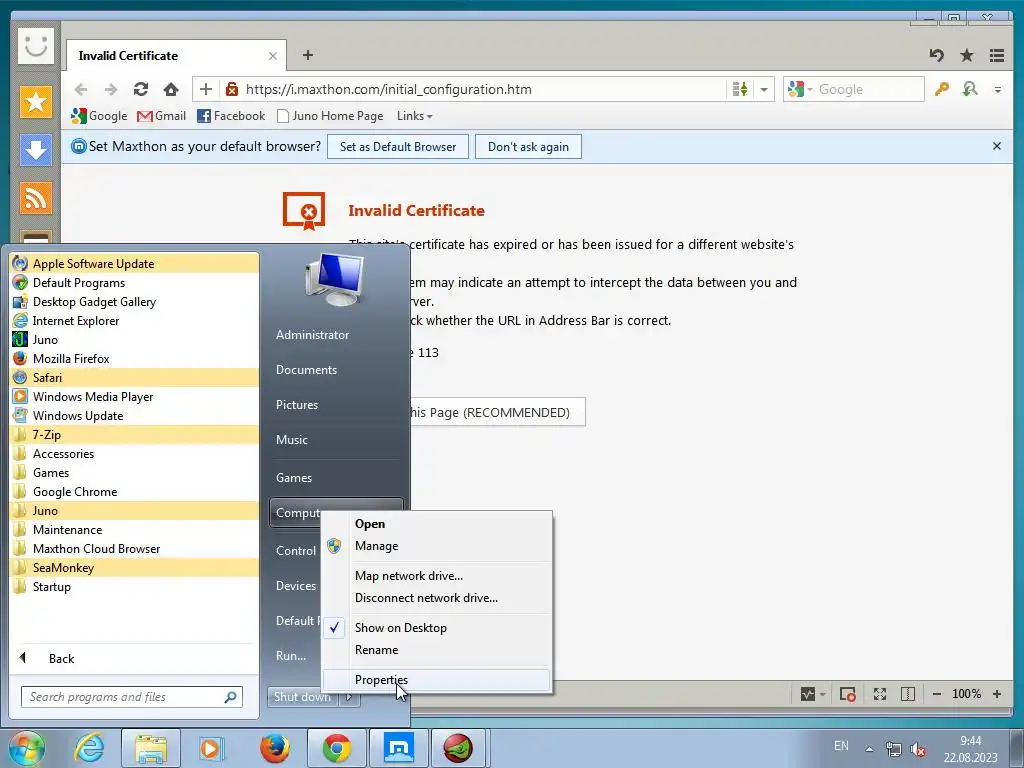Image resolution: width=1024 pixels, height=768 pixels.
Task: Click the split screen icon in status bar
Action: point(908,694)
